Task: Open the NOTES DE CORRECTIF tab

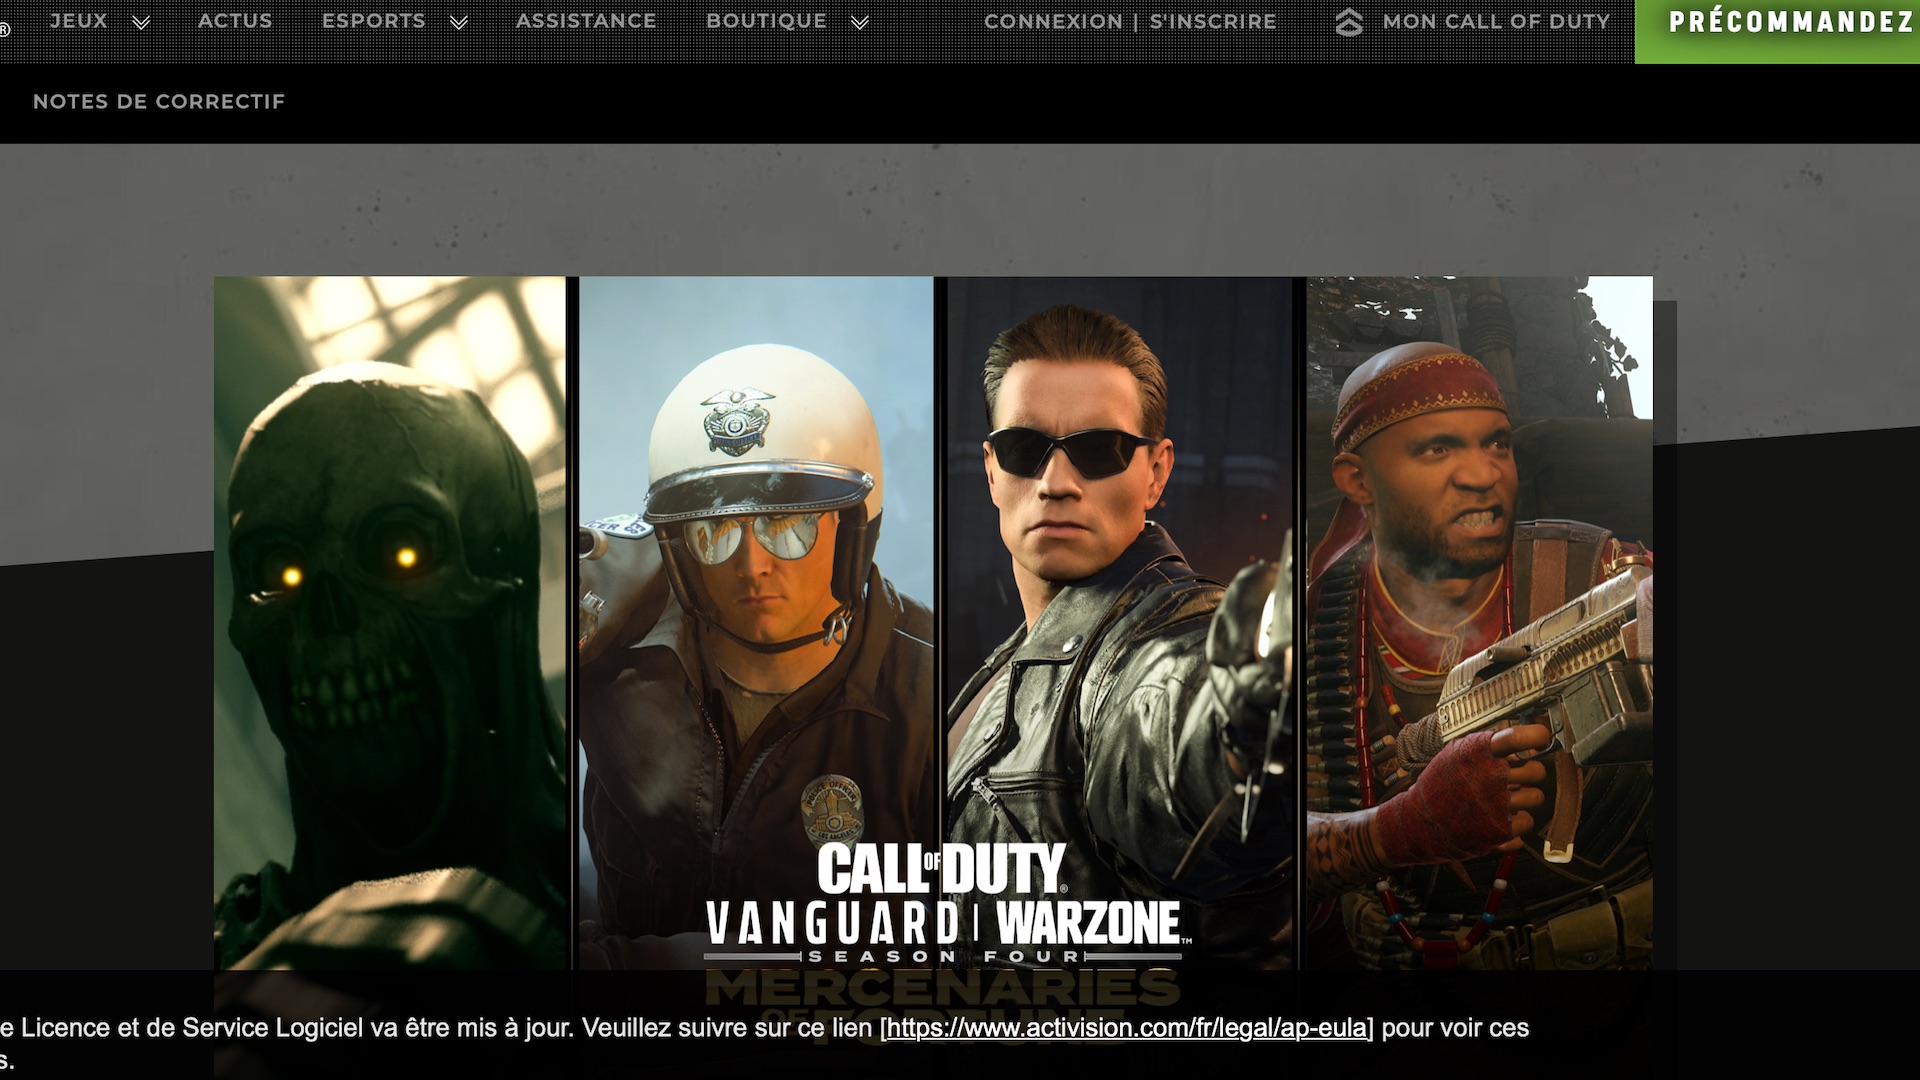Action: click(159, 102)
